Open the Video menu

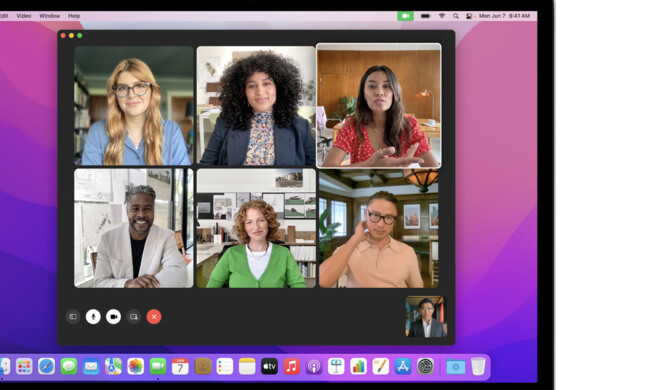[x=24, y=16]
